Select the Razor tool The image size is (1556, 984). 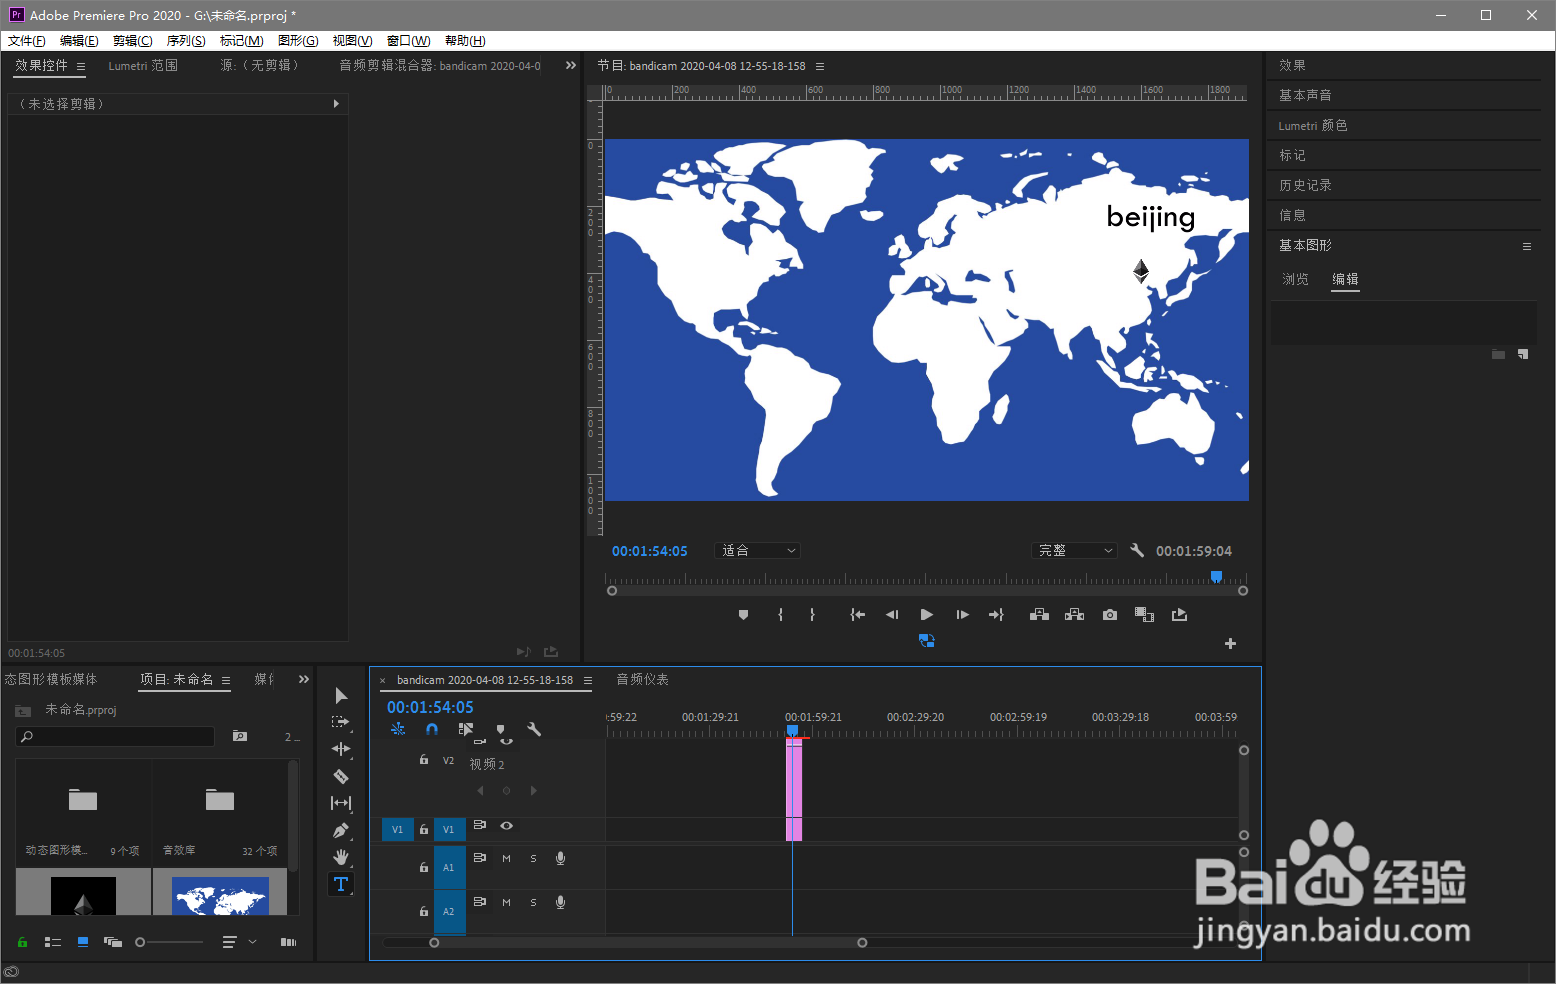[341, 776]
